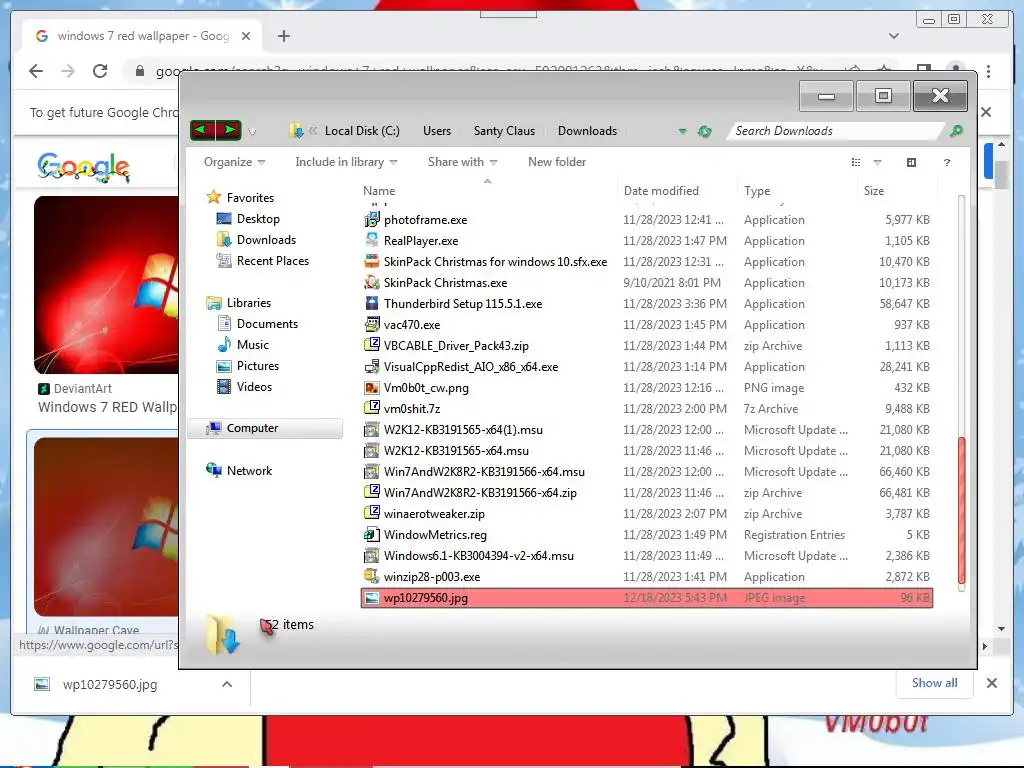Select the winzip28-p003.exe icon
This screenshot has height=768, width=1024.
tap(372, 576)
